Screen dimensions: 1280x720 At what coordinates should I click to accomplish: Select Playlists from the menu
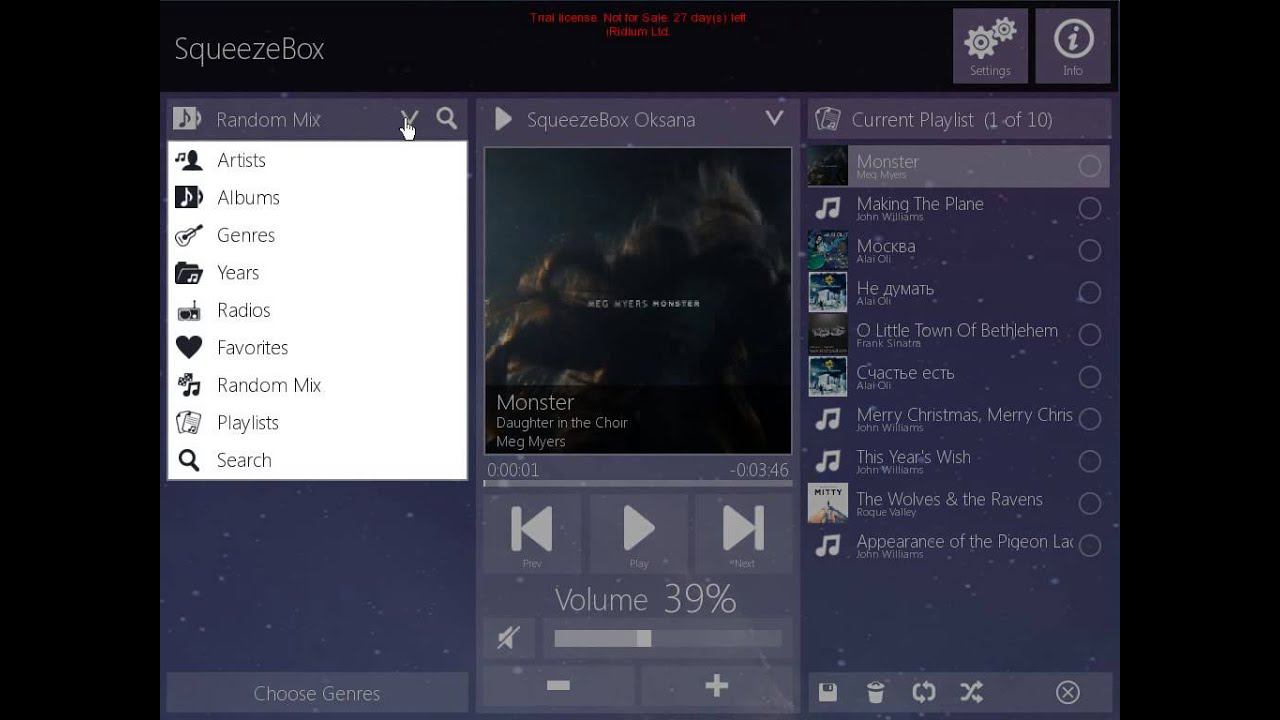point(317,423)
